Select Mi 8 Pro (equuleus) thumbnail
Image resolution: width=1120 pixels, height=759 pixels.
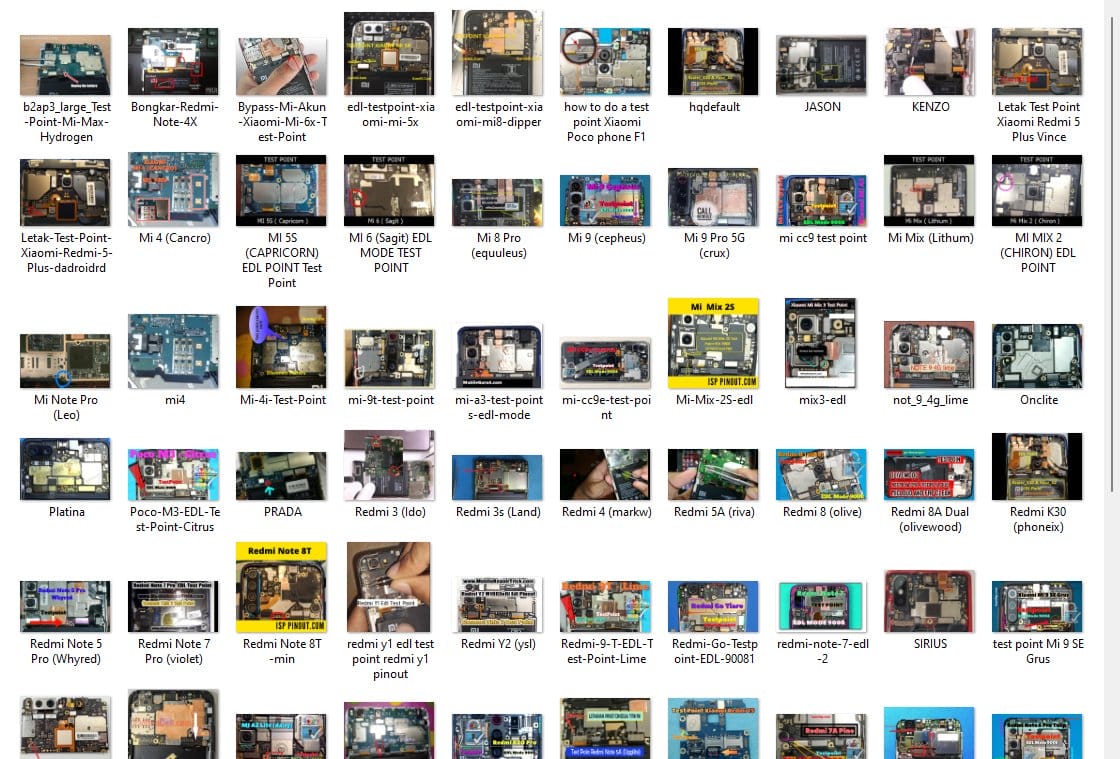497,202
